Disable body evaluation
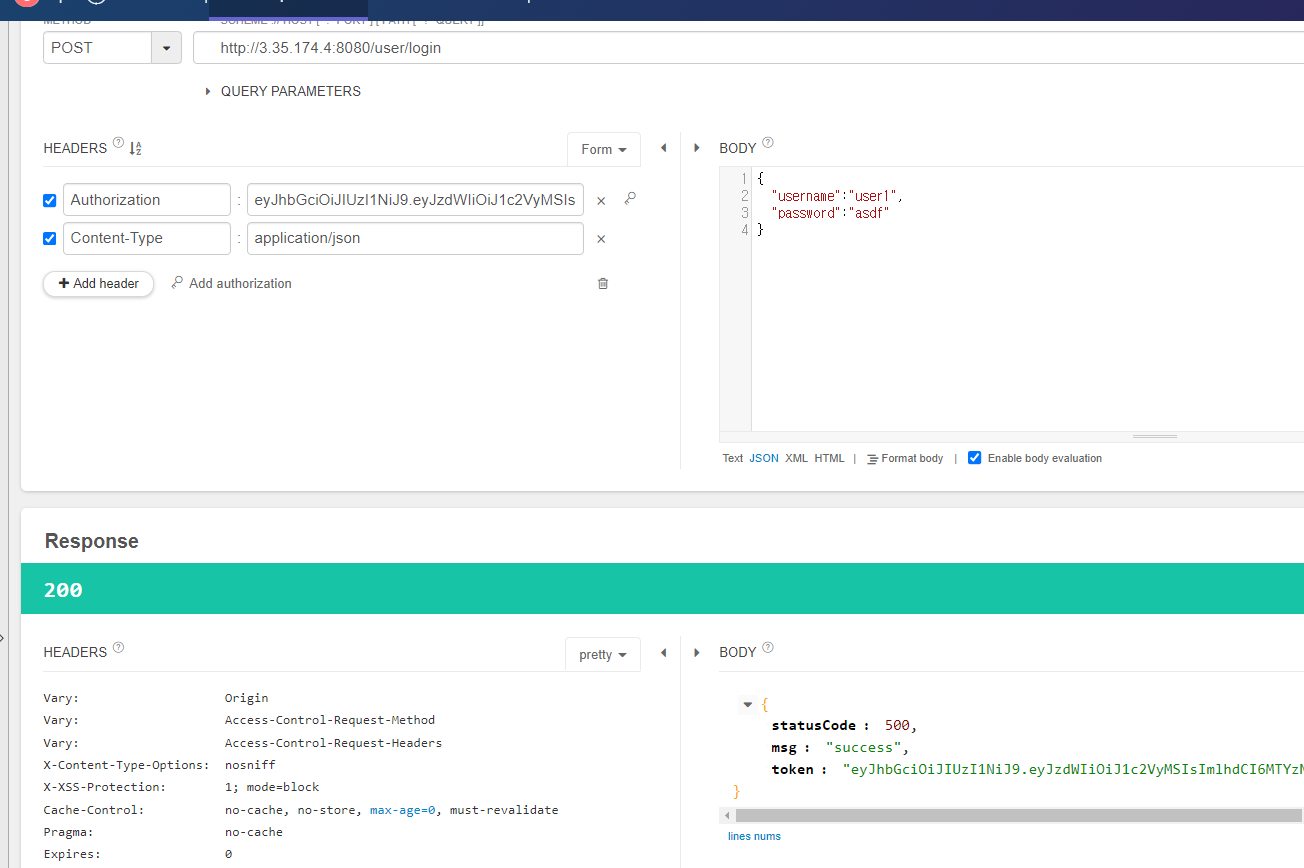This screenshot has height=868, width=1304. coord(974,458)
